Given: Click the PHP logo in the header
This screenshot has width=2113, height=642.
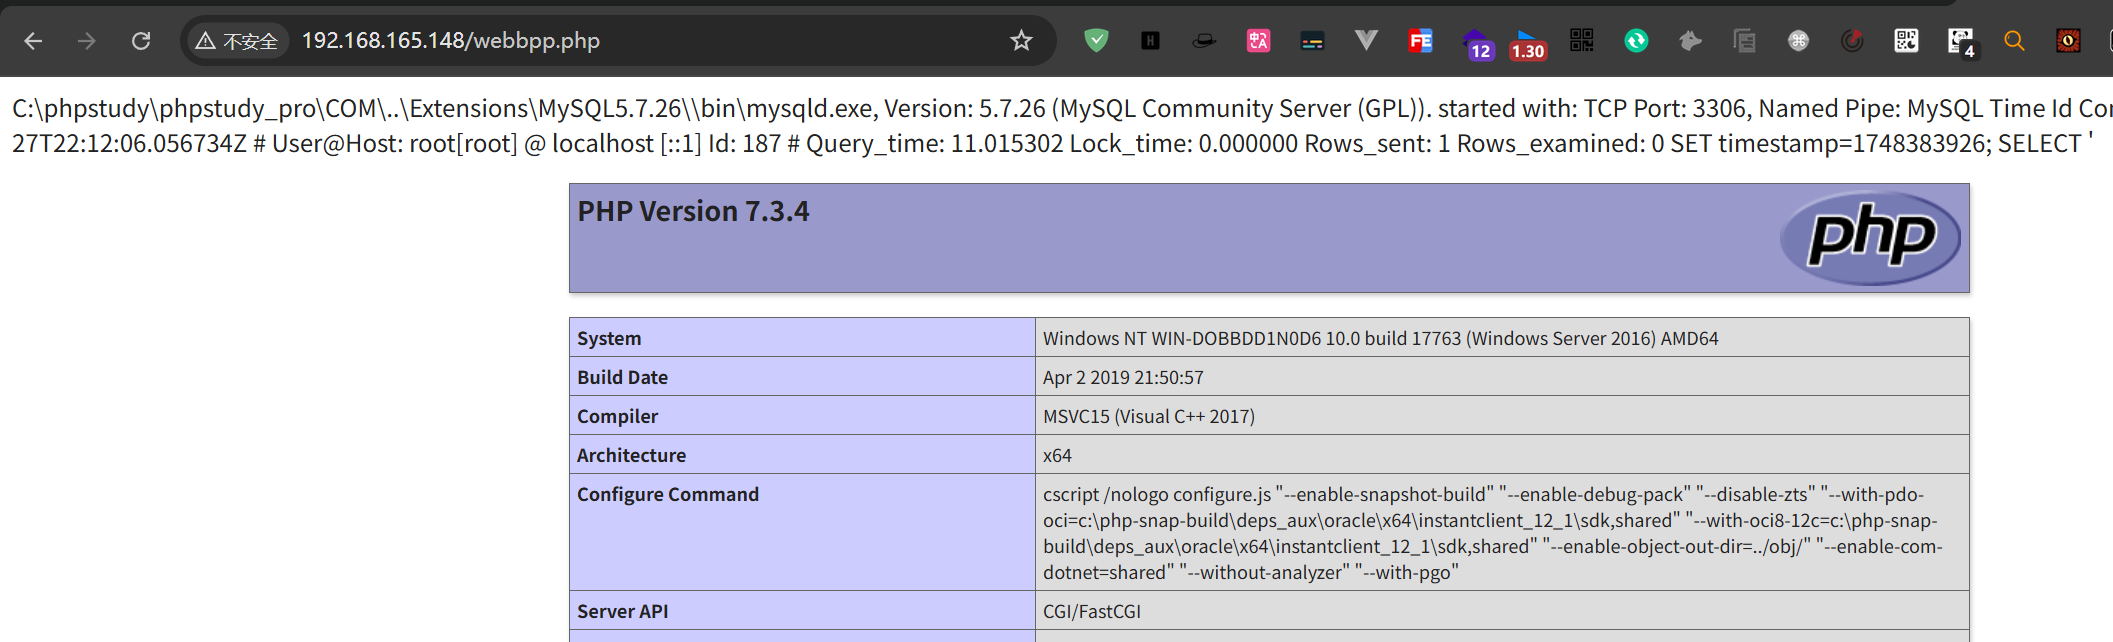Looking at the screenshot, I should tap(1870, 238).
